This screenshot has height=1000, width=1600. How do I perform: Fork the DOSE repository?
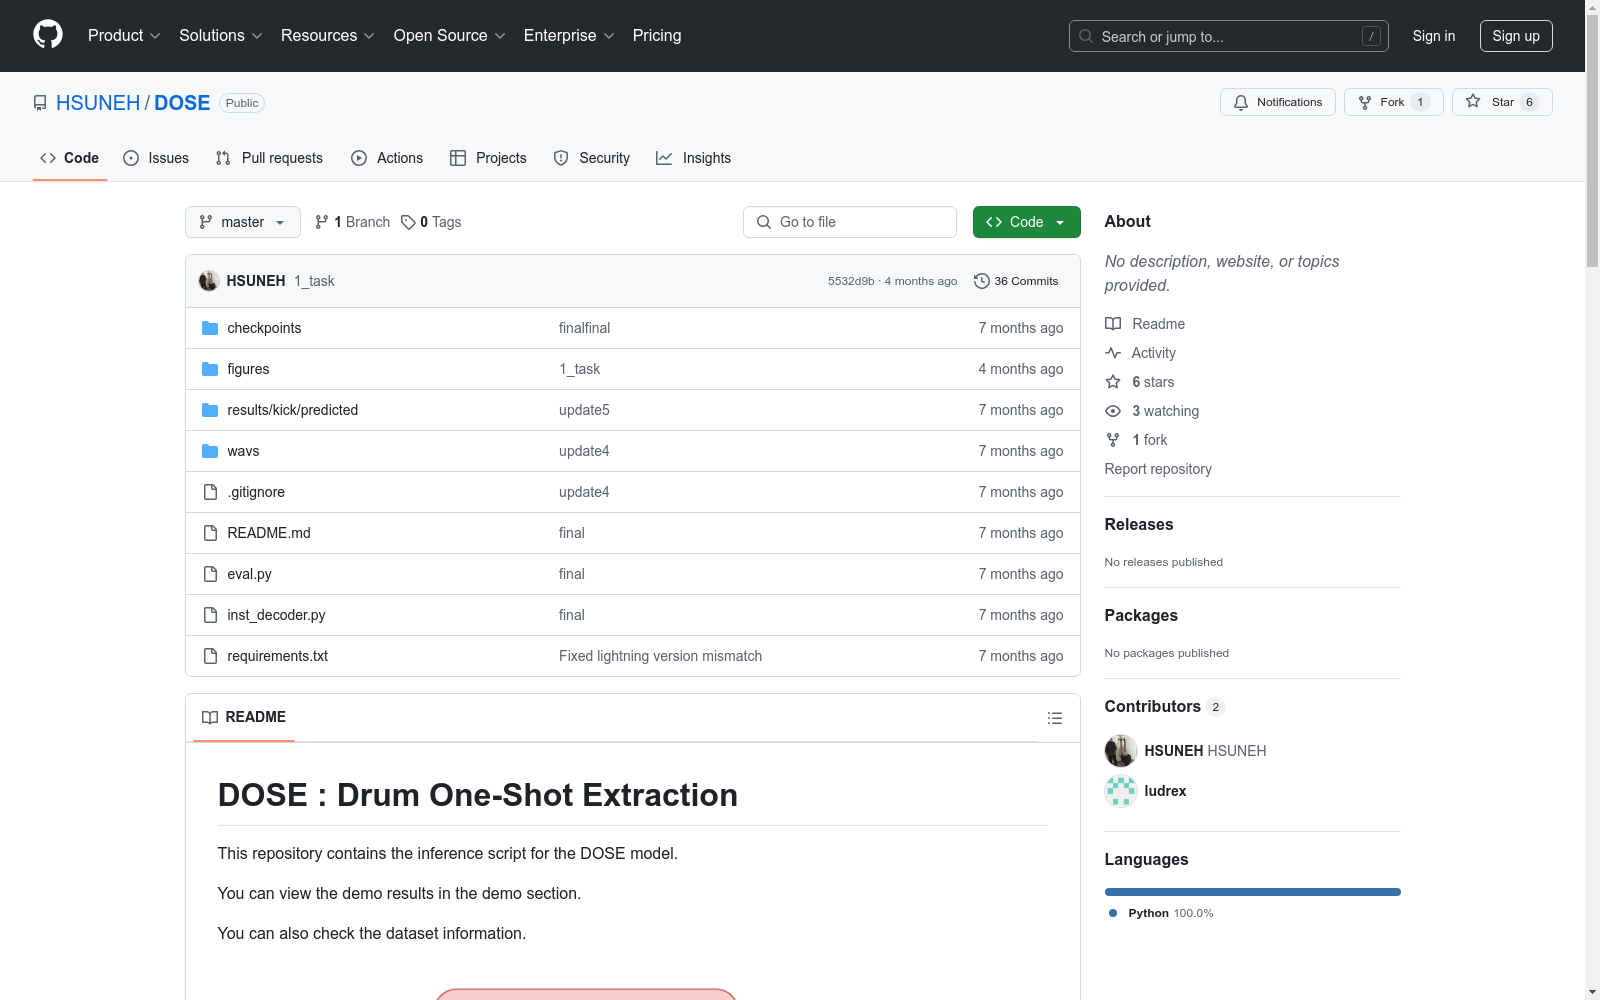coord(1393,102)
